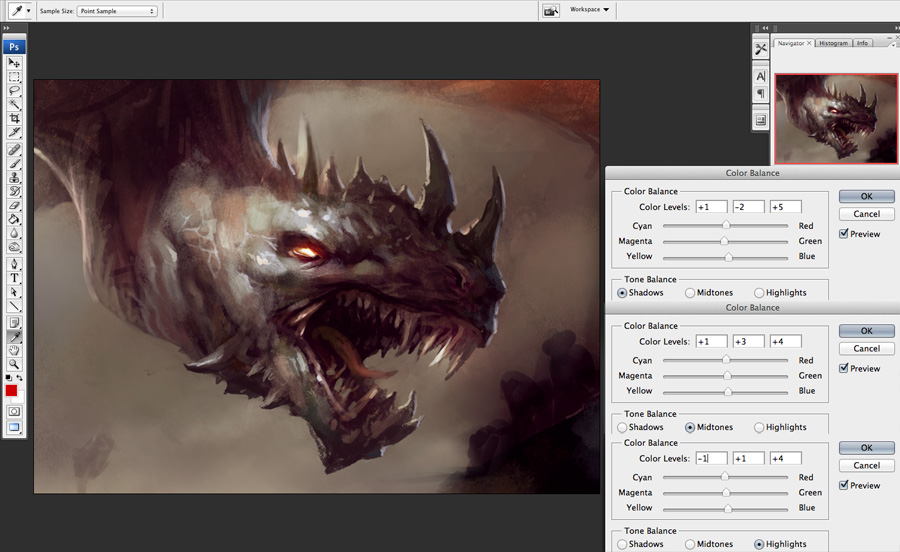Click Cancel in the top Color Balance dialog
The width and height of the screenshot is (900, 552).
click(866, 214)
